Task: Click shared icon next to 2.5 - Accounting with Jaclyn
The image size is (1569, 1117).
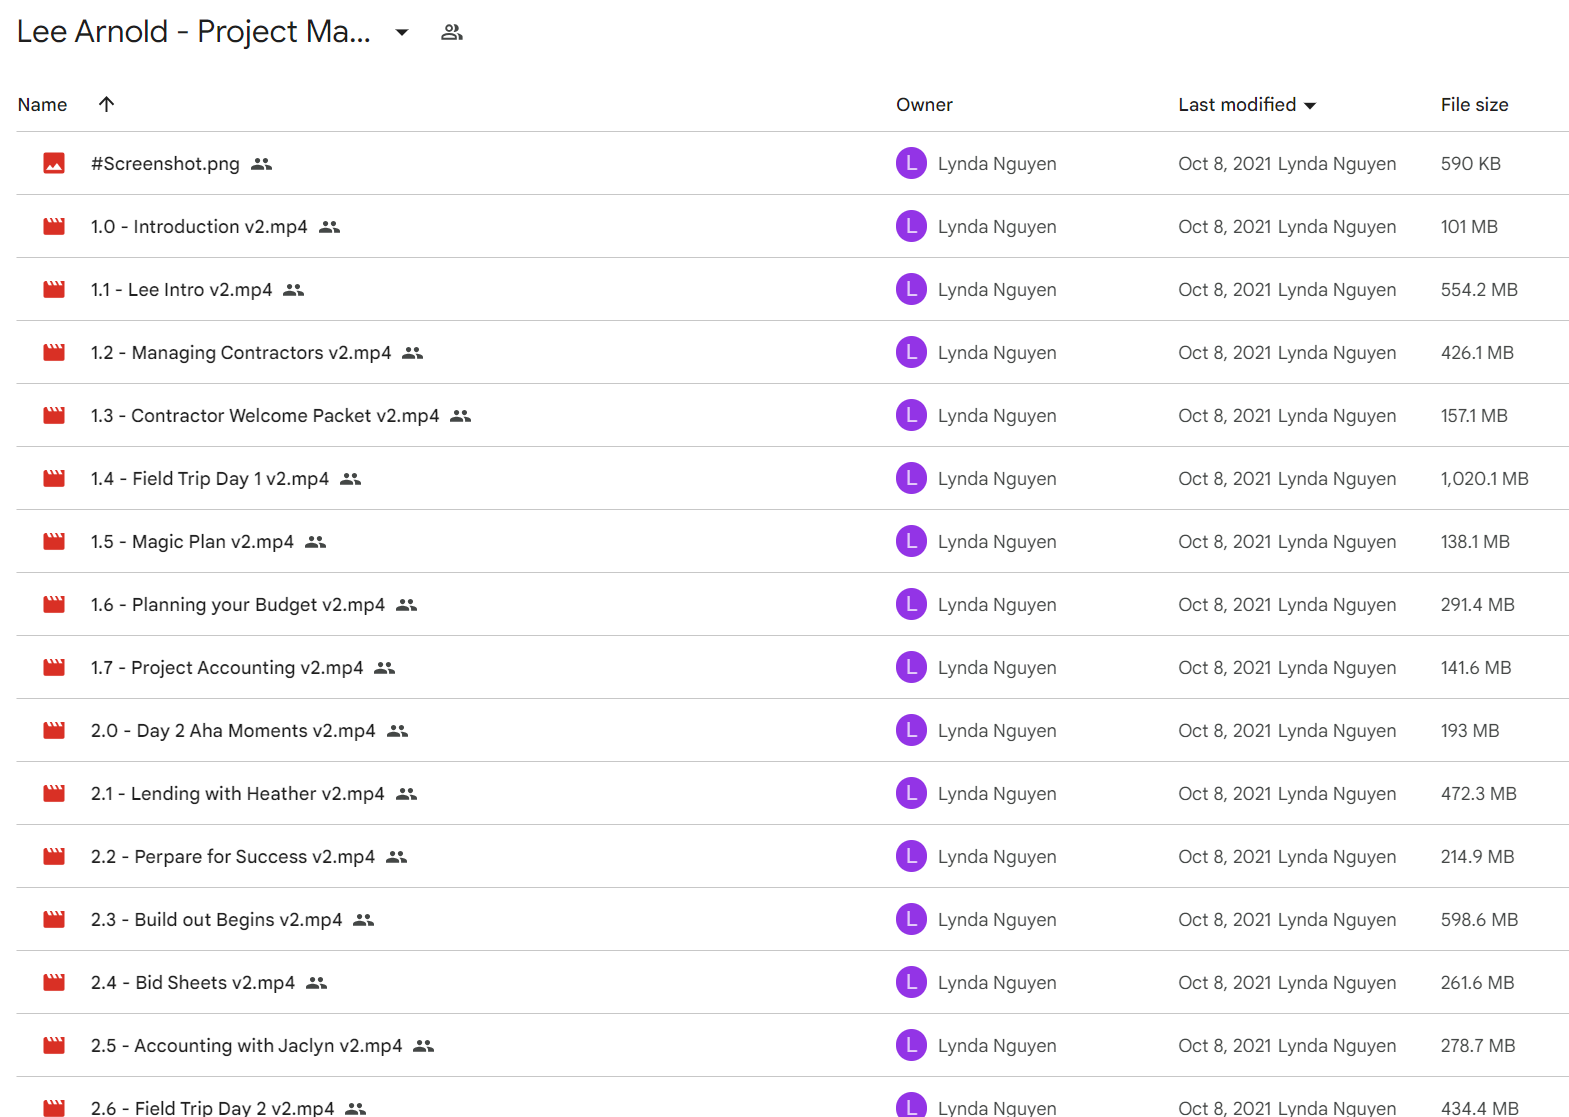Action: click(424, 1046)
